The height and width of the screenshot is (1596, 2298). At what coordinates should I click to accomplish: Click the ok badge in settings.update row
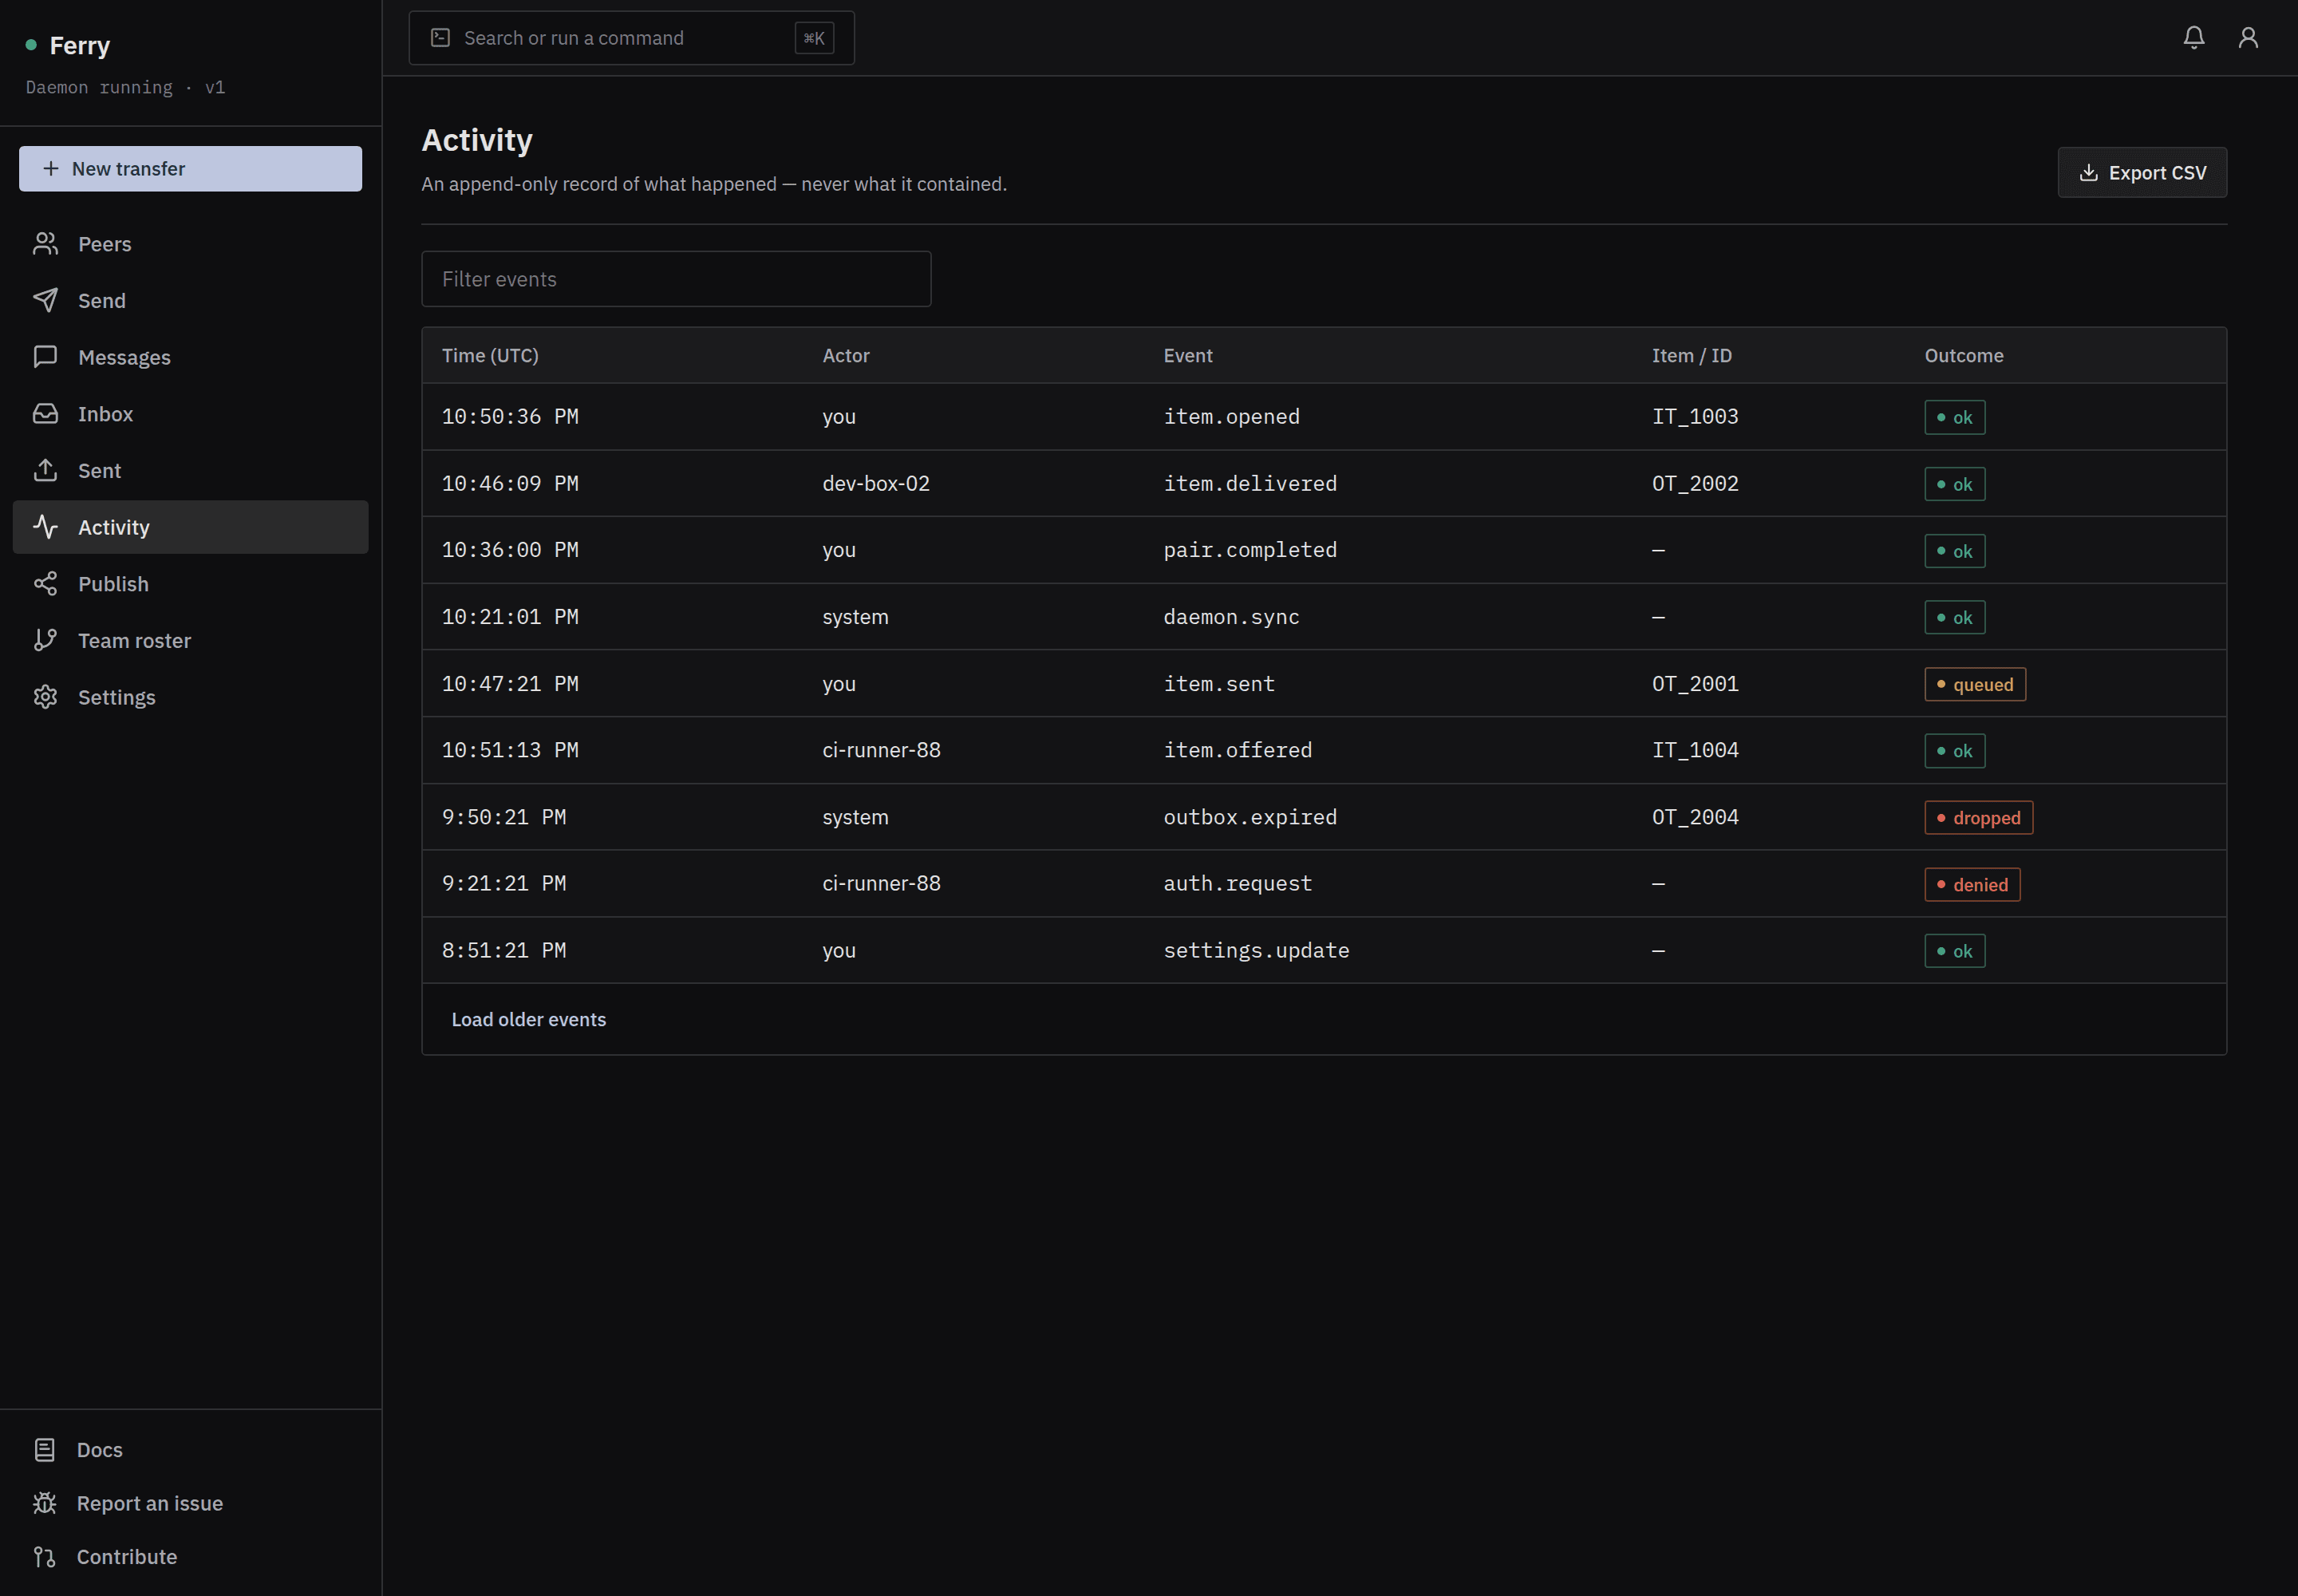click(x=1954, y=952)
